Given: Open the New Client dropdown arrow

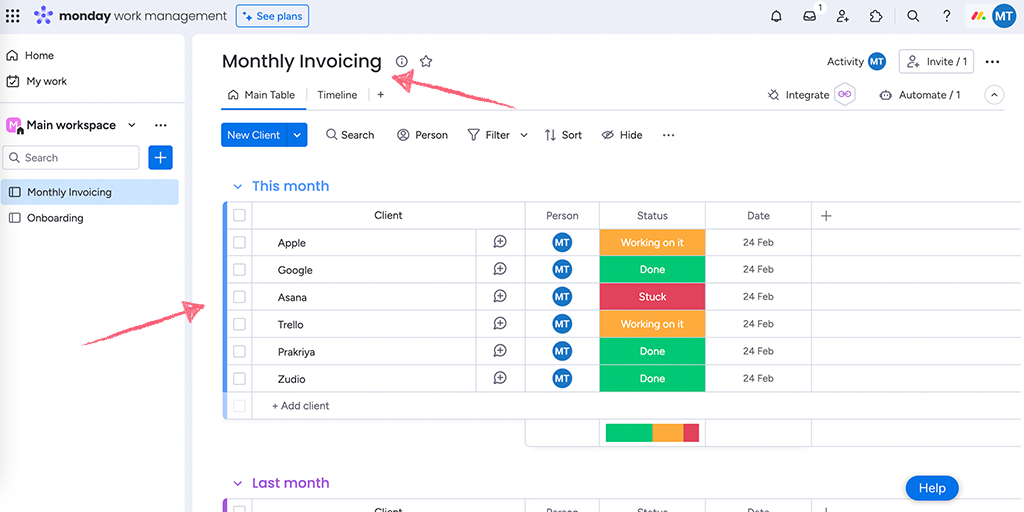Looking at the screenshot, I should click(x=297, y=135).
